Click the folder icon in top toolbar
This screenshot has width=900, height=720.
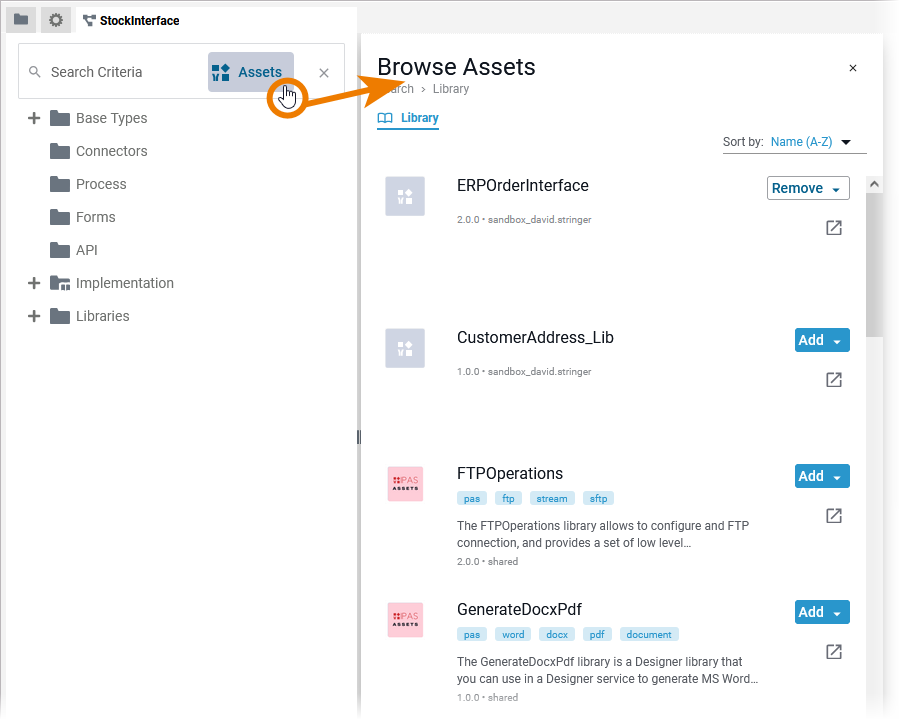click(21, 20)
